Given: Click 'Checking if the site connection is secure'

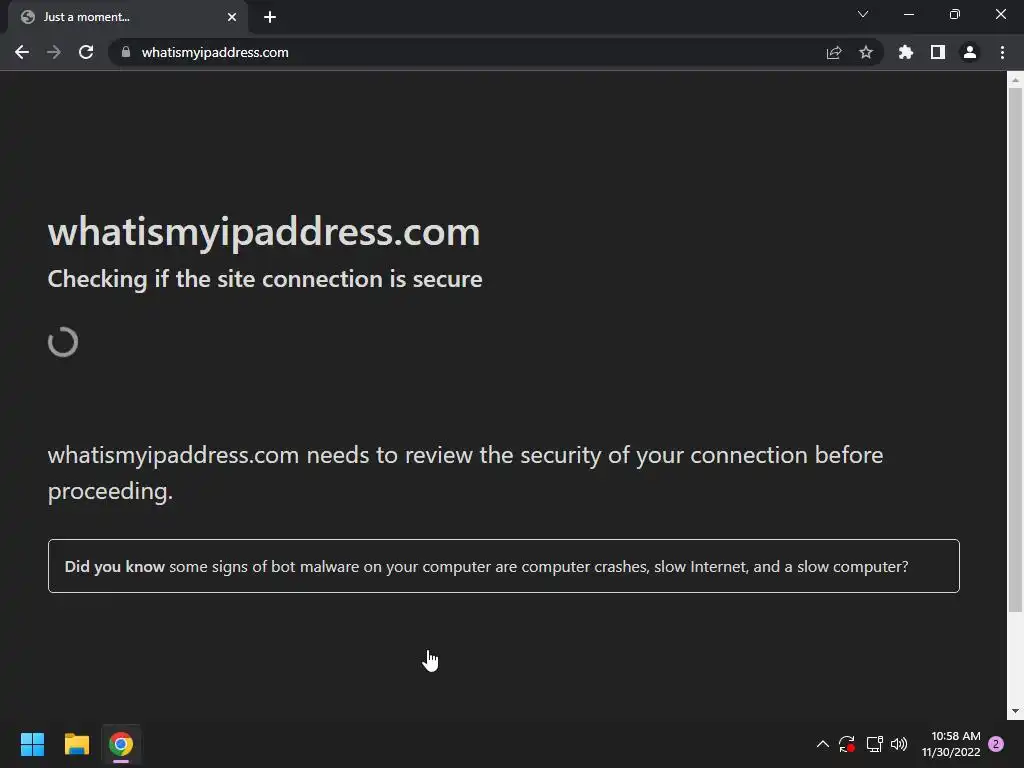Looking at the screenshot, I should coord(265,280).
